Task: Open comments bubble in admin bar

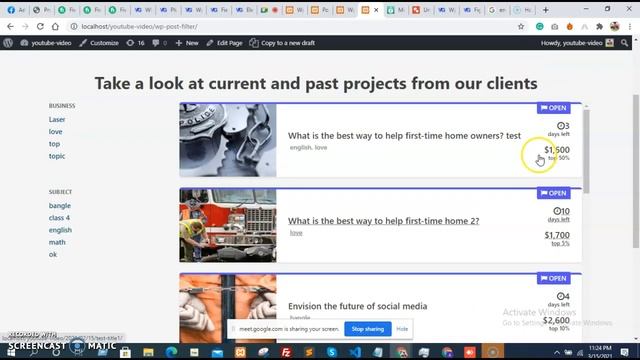Action: point(160,43)
